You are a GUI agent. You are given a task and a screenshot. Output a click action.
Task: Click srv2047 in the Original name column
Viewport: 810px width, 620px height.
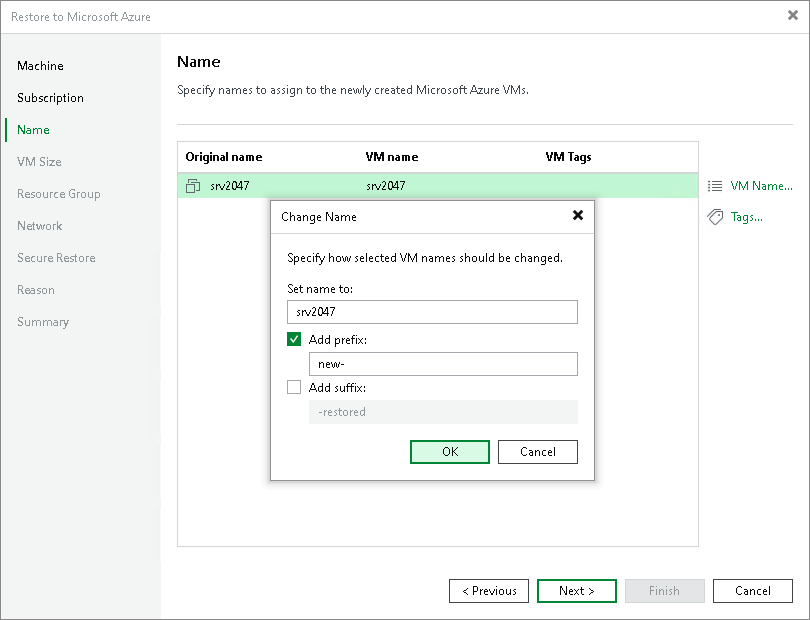(229, 186)
